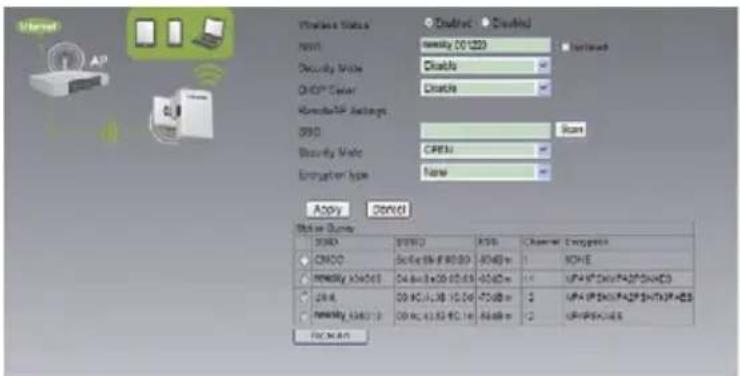Screen dimensions: 740x376
Task: Open the Encryption type dropdown
Action: coord(486,172)
